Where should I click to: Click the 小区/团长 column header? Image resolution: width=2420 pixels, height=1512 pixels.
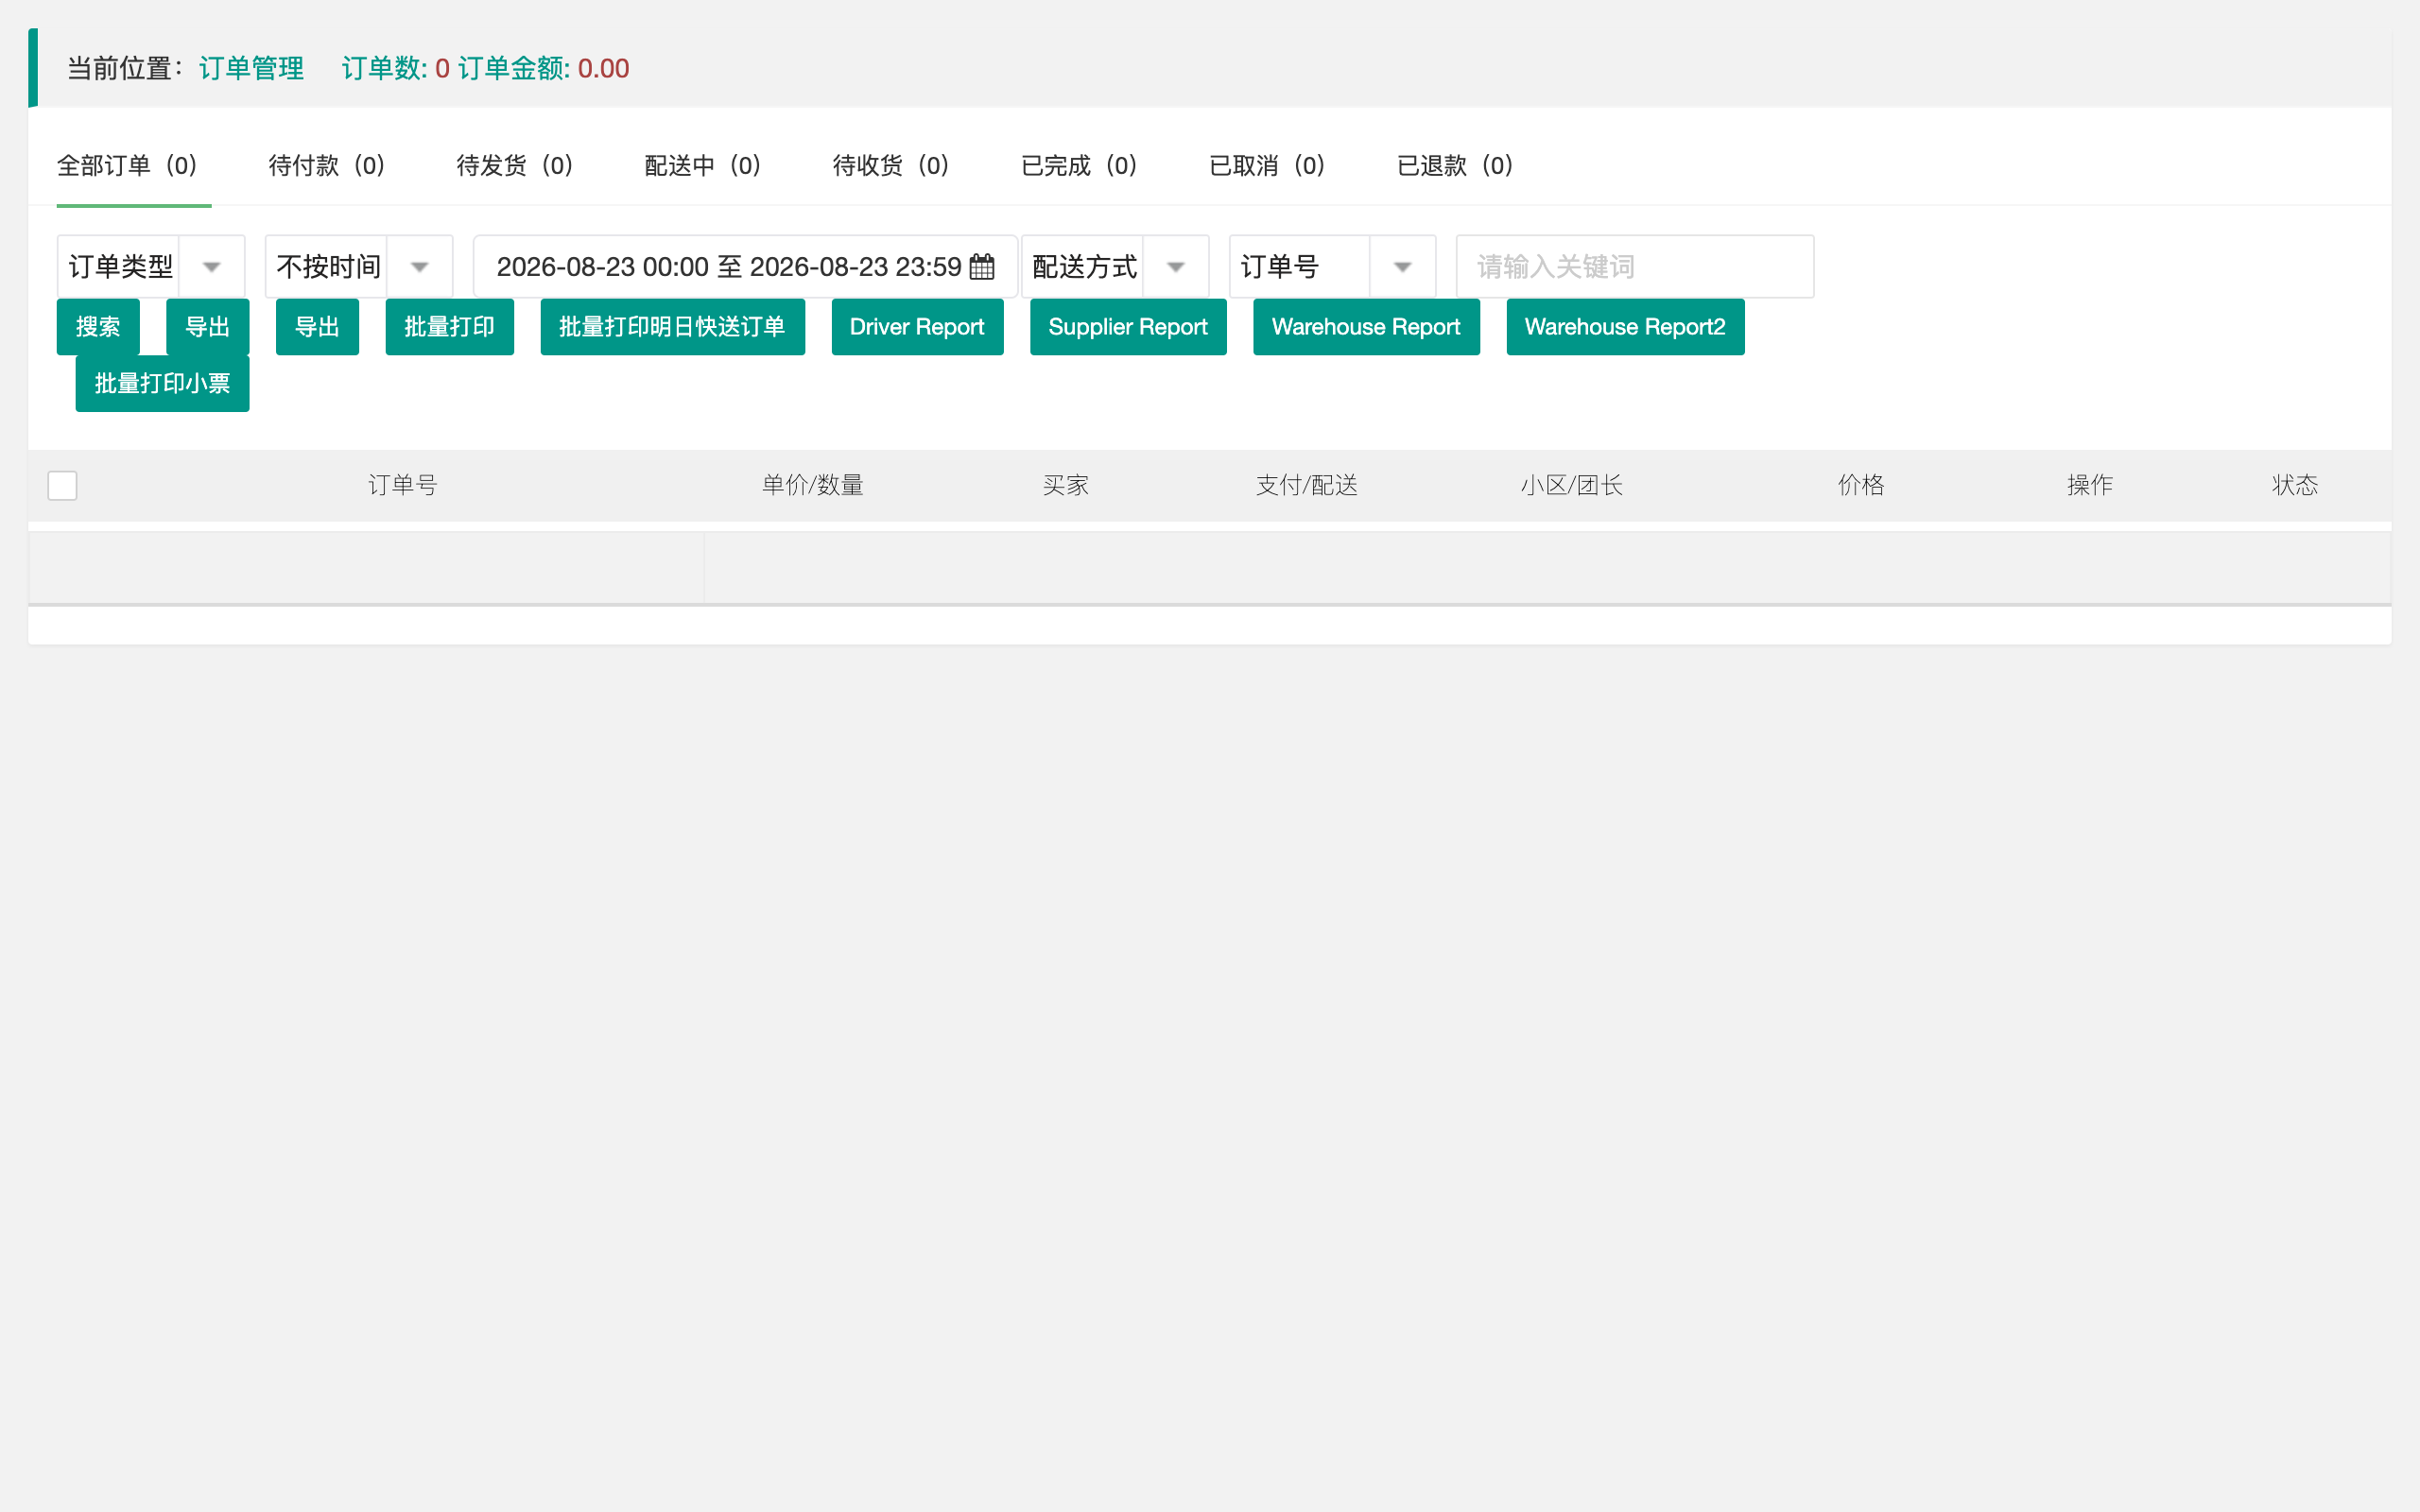click(x=1572, y=486)
